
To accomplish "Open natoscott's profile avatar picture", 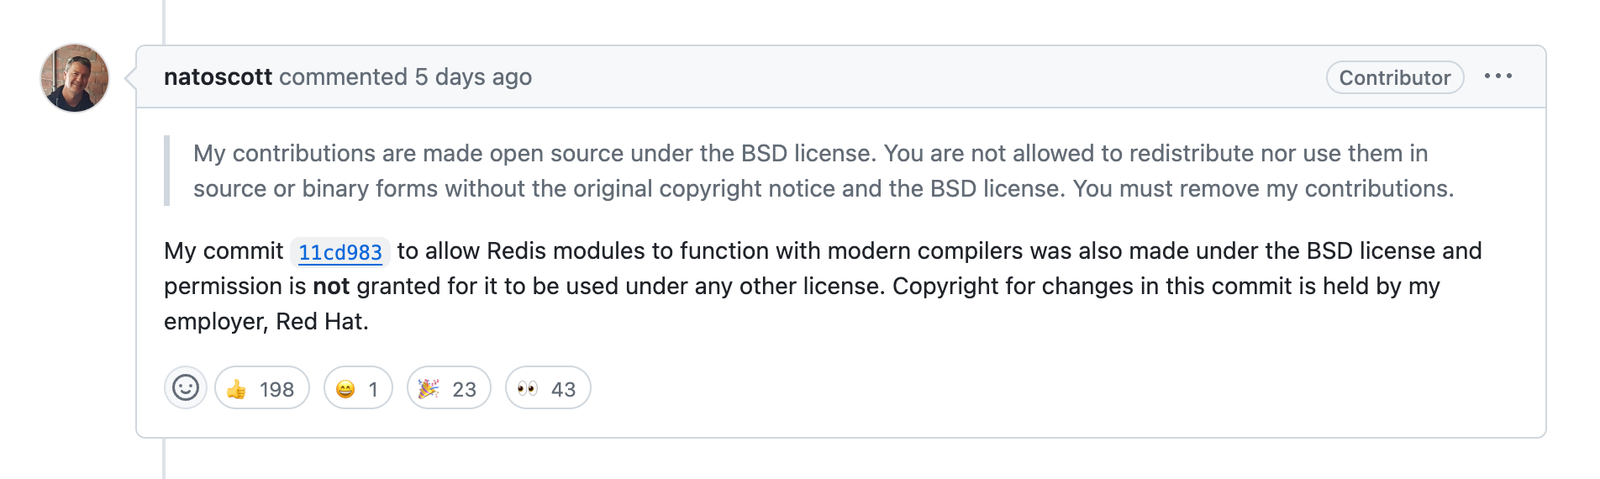I will tap(74, 78).
